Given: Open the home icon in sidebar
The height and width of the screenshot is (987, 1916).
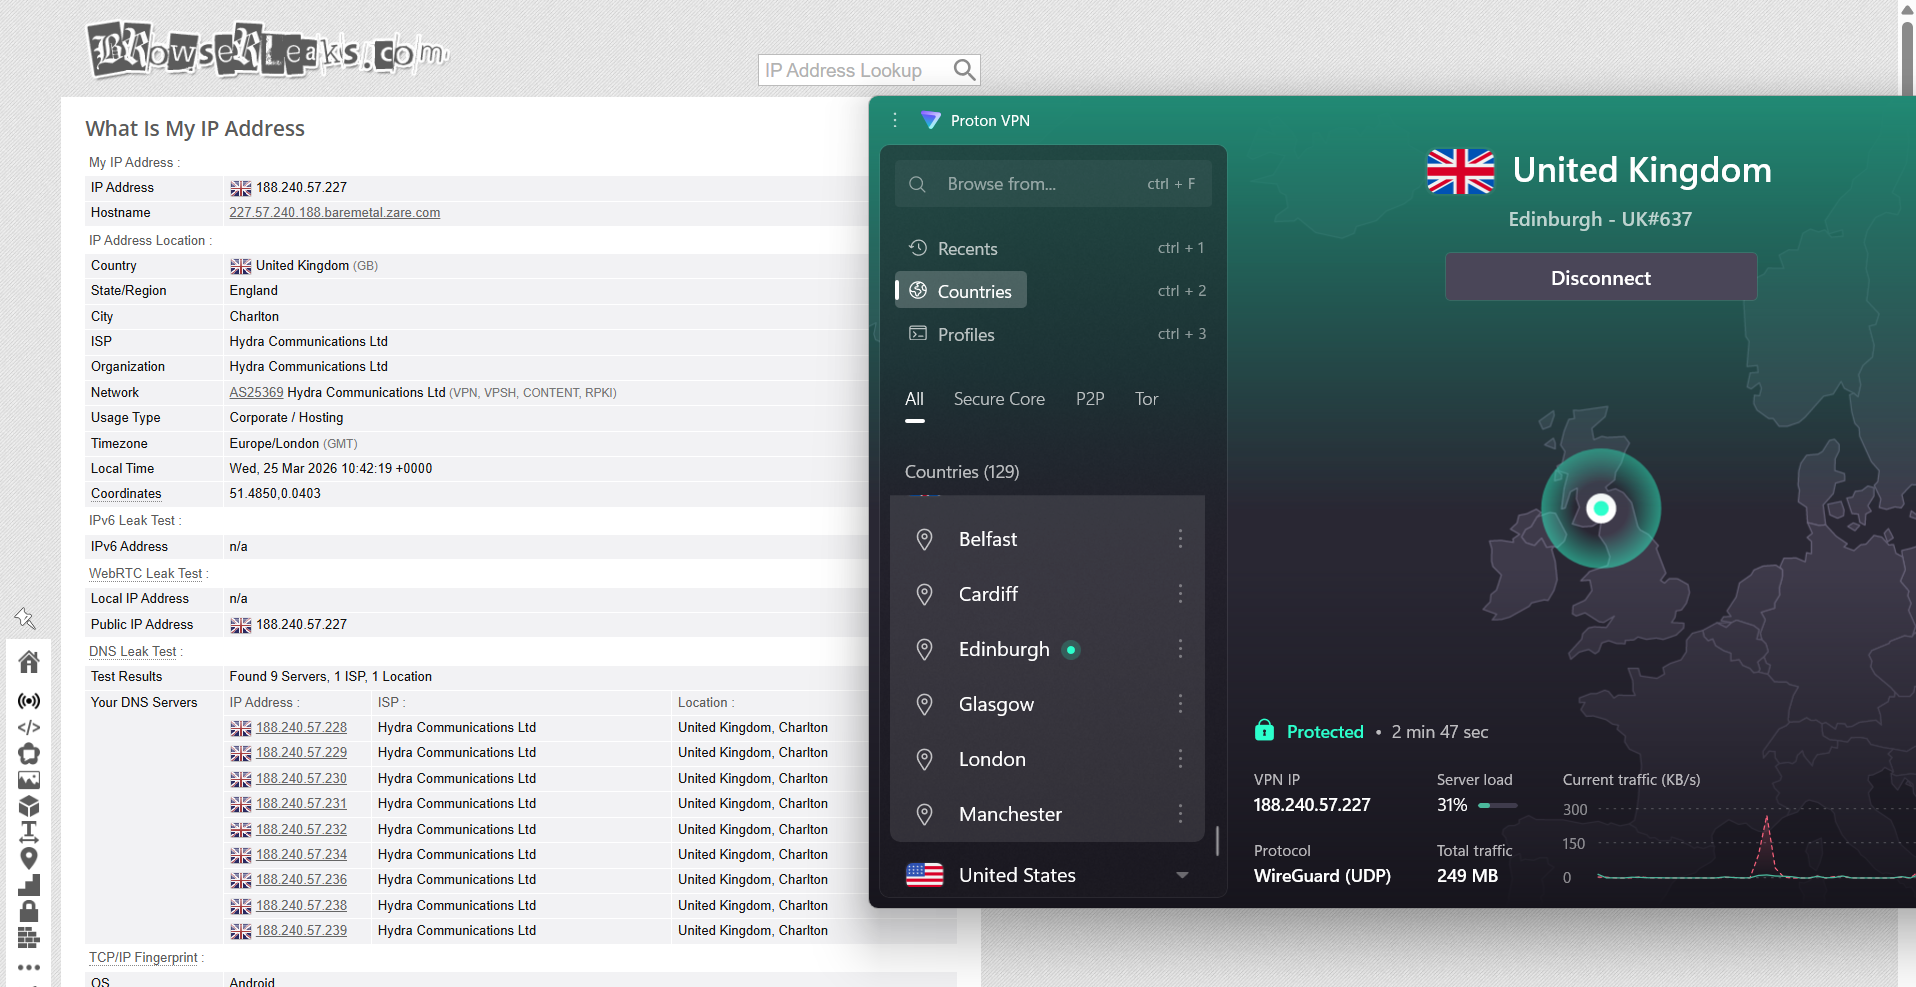Looking at the screenshot, I should coord(29,662).
